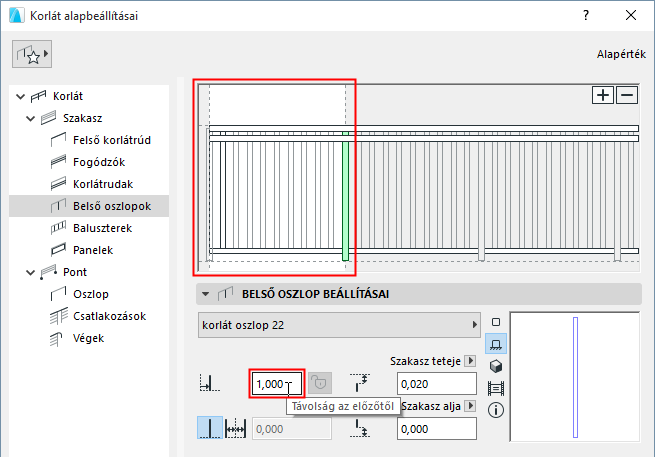Select the offset post alignment toggle
Viewport: 655px width, 457px height.
coord(236,429)
